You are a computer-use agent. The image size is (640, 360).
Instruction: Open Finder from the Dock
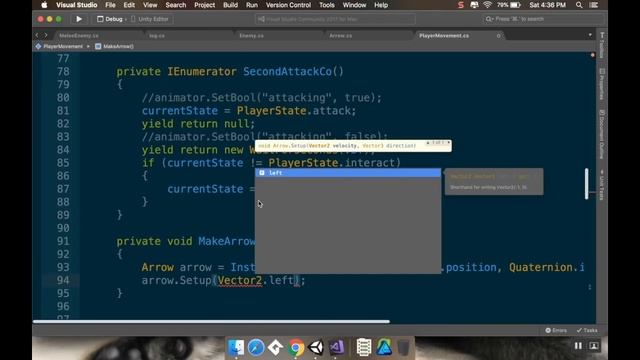(x=236, y=347)
